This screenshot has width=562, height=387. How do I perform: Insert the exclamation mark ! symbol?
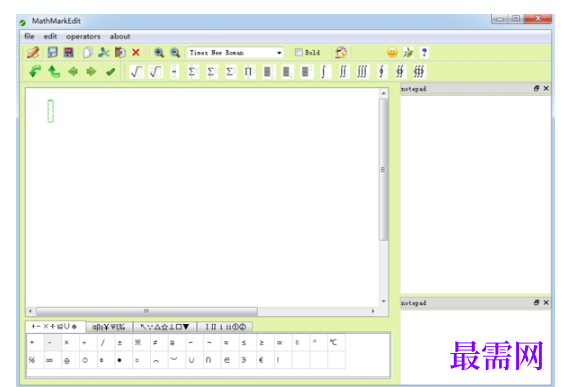pos(278,360)
